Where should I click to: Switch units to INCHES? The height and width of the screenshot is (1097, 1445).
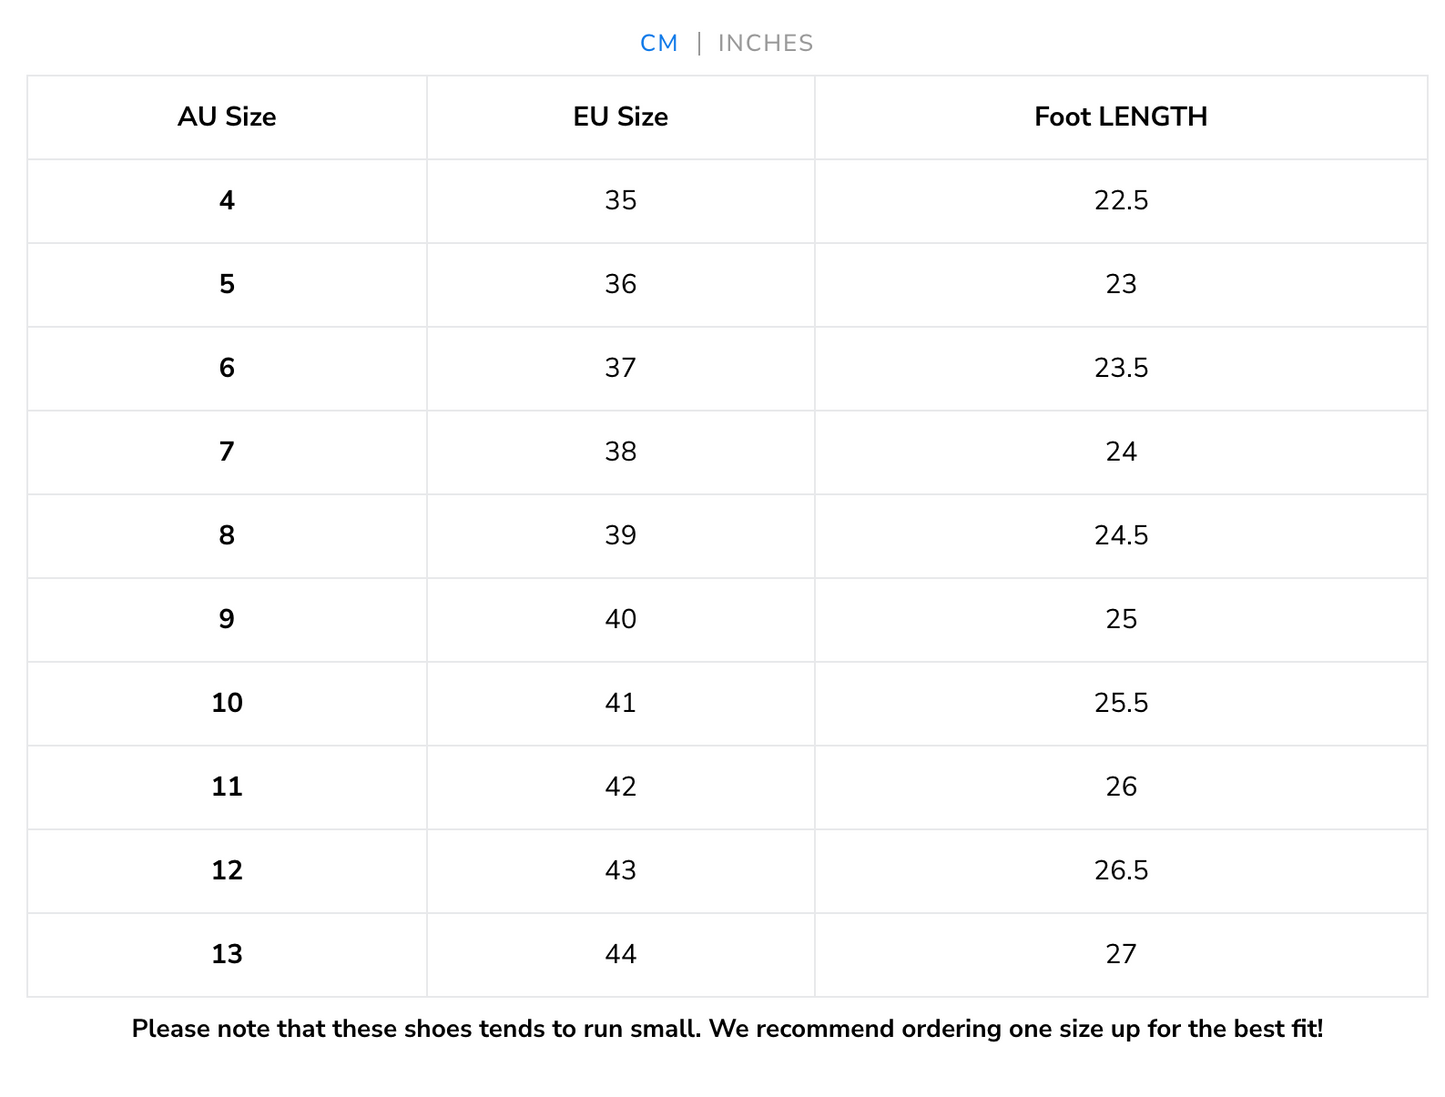click(x=765, y=43)
